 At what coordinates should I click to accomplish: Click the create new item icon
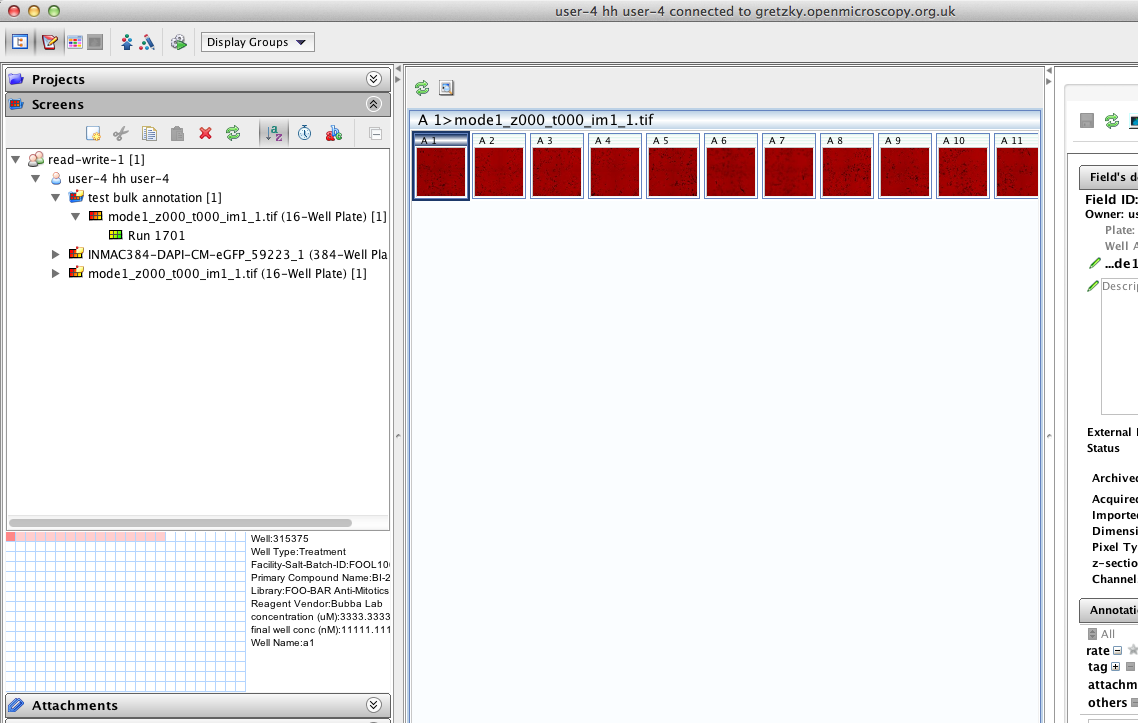[93, 133]
